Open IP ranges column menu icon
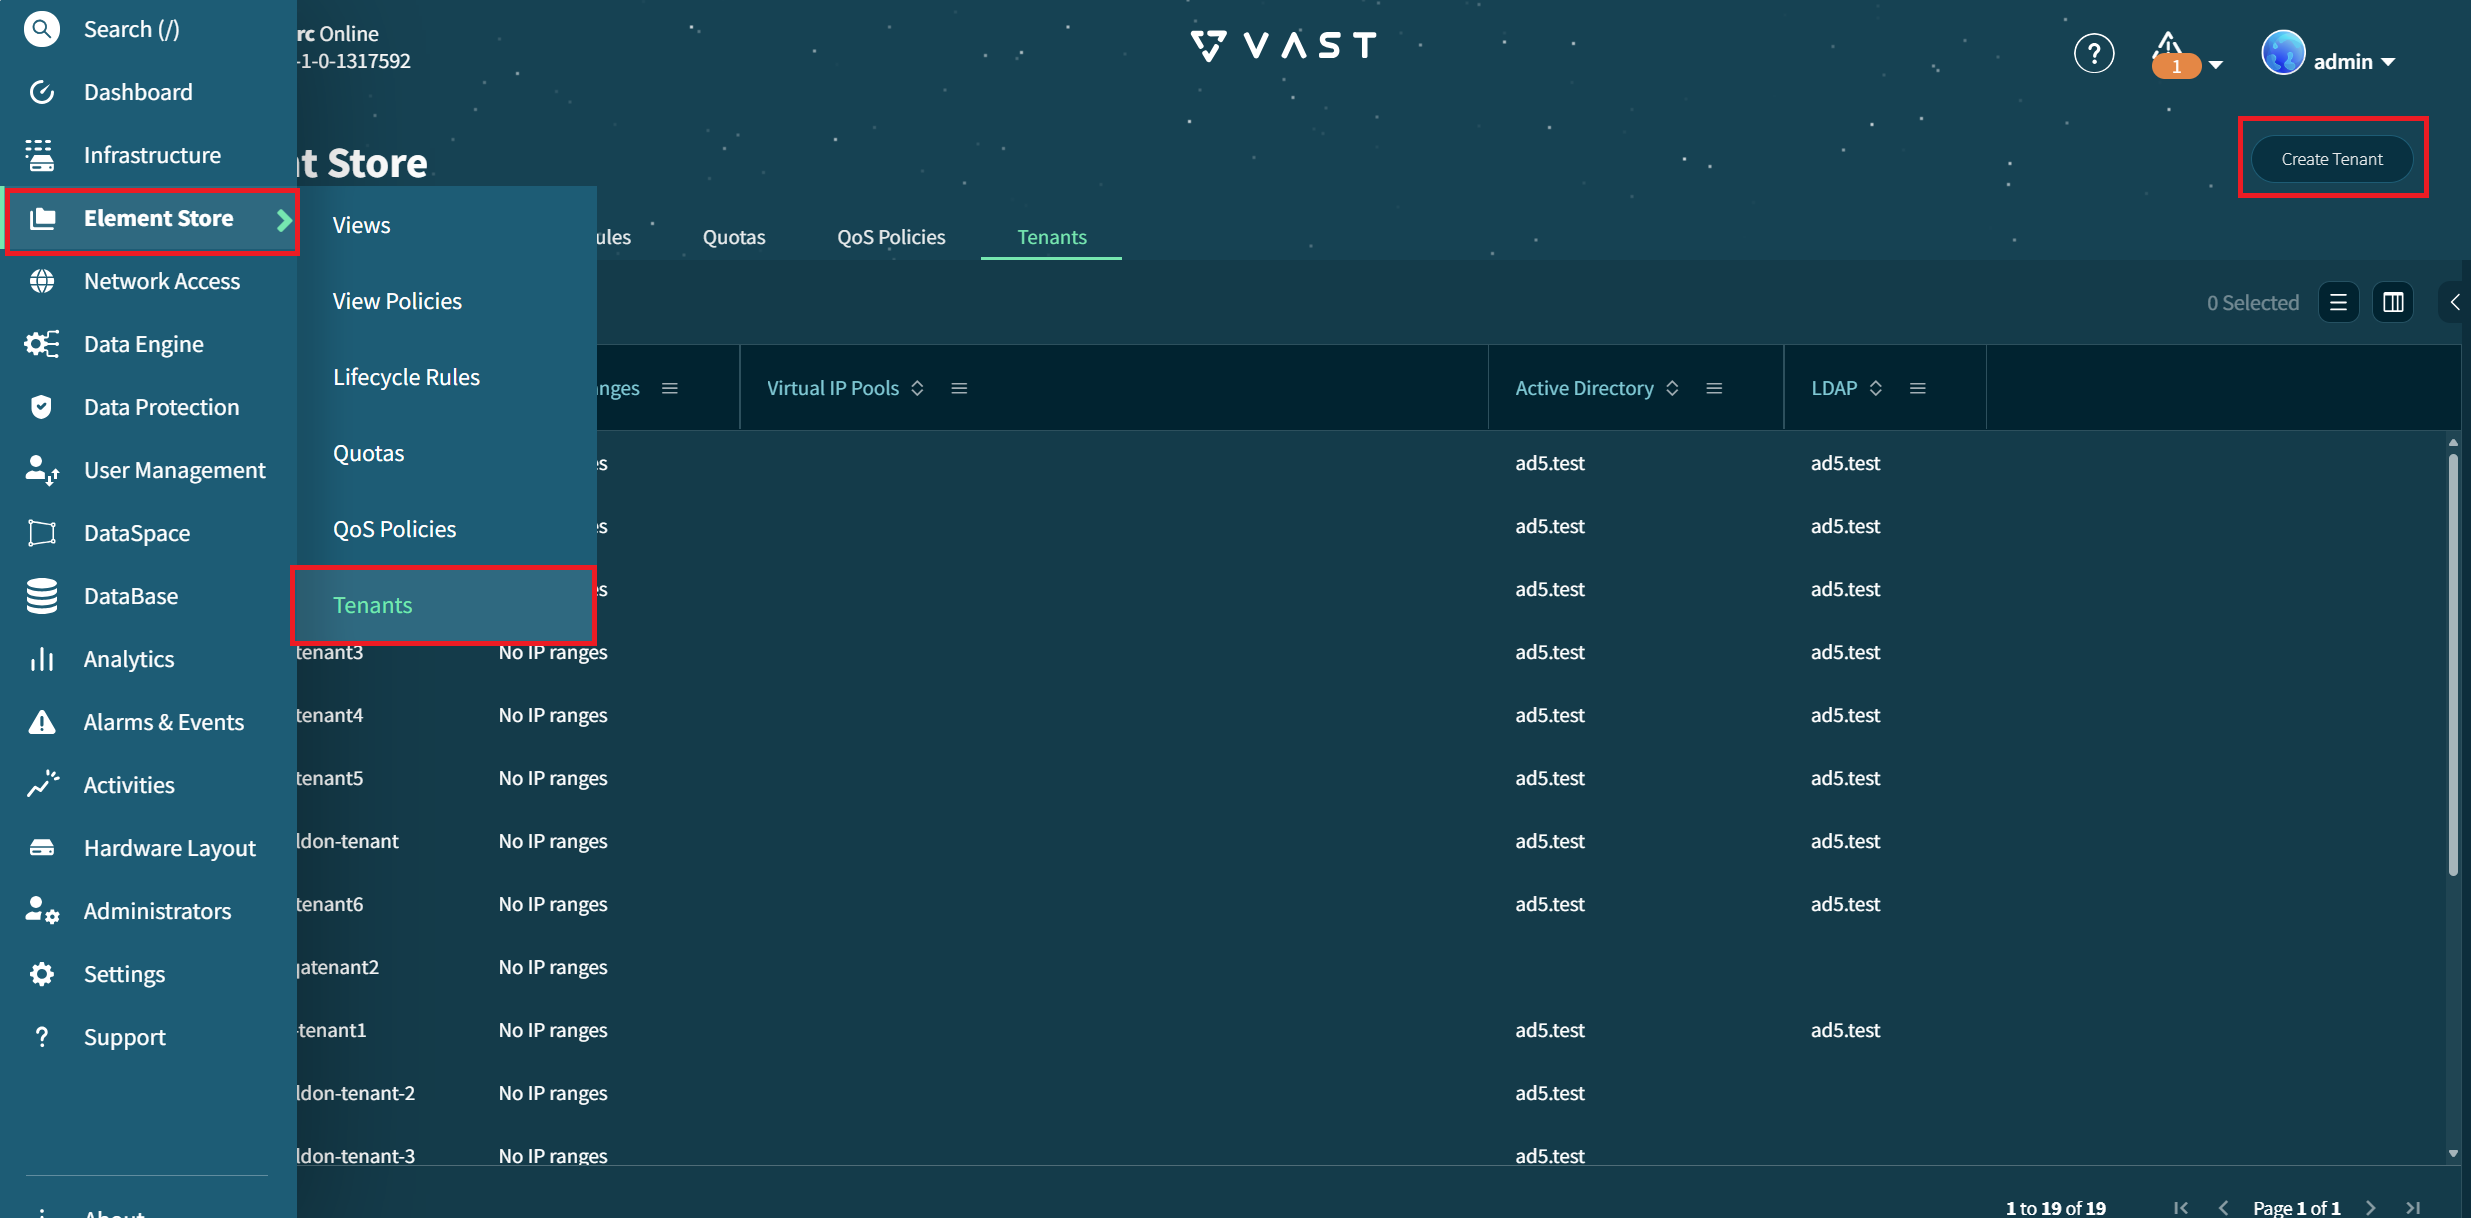Viewport: 2471px width, 1218px height. click(670, 388)
